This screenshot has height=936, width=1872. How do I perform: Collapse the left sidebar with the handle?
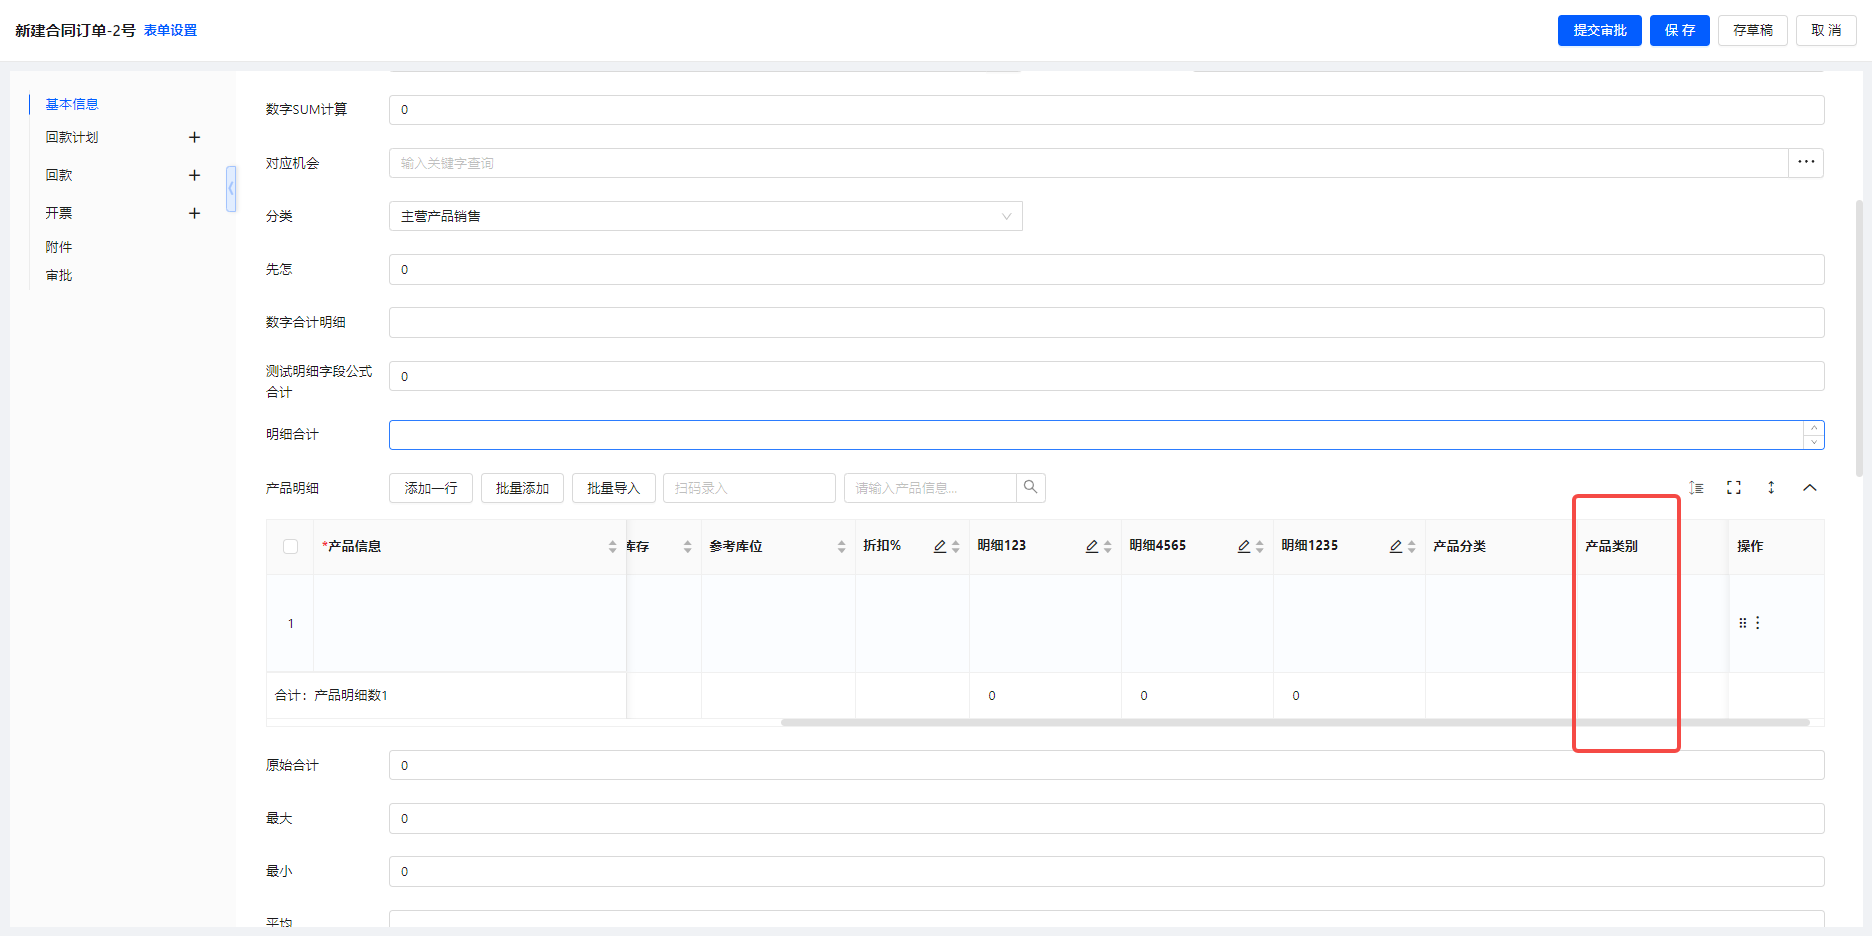pos(231,188)
